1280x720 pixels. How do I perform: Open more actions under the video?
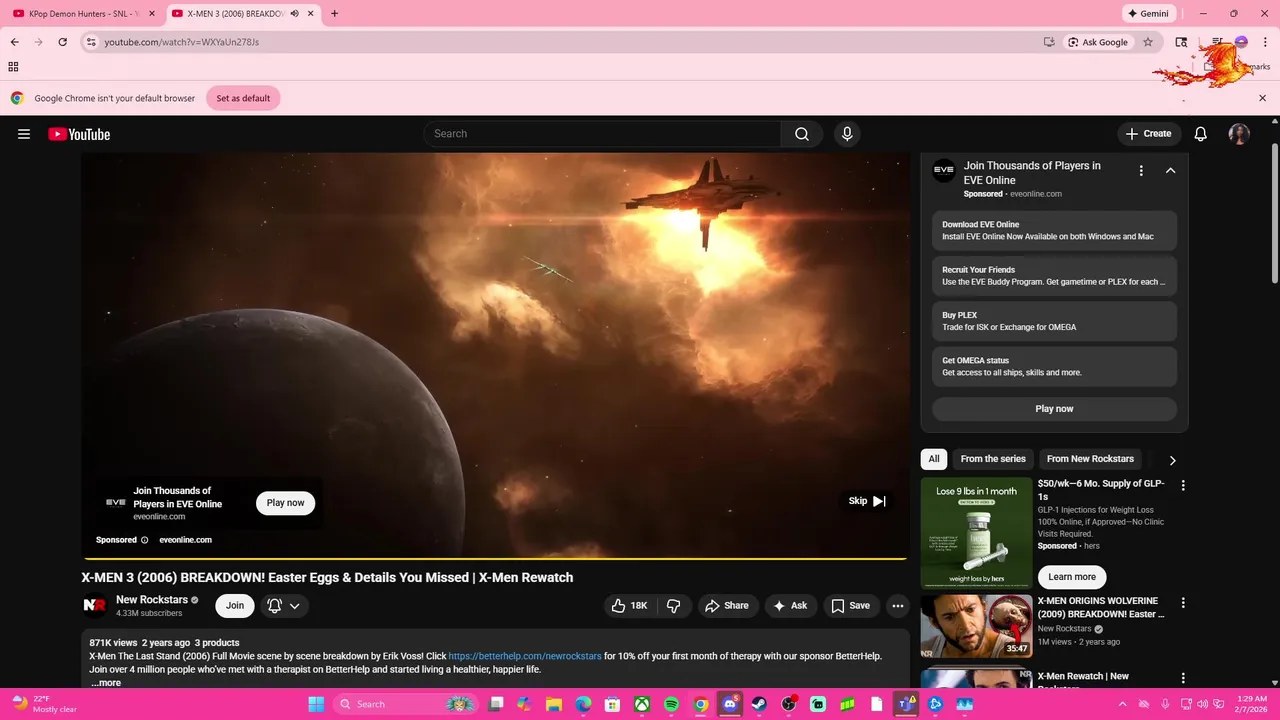click(898, 606)
